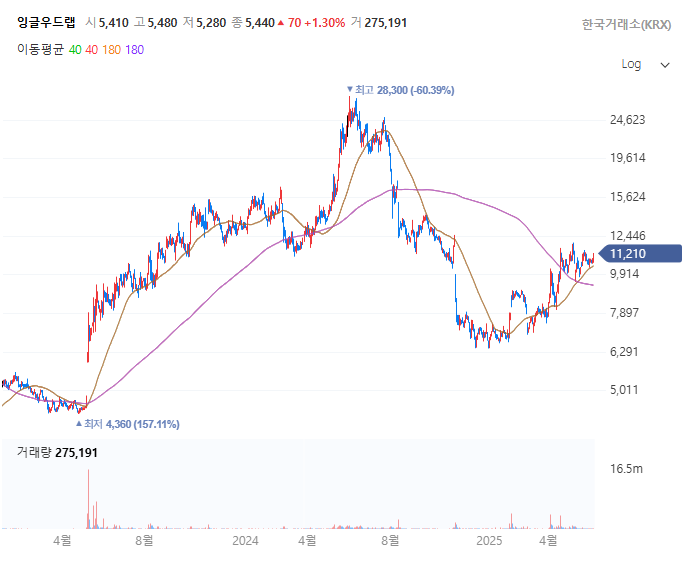Image resolution: width=686 pixels, height=564 pixels.
Task: Open the 이동평균 indicator settings
Action: (40, 49)
